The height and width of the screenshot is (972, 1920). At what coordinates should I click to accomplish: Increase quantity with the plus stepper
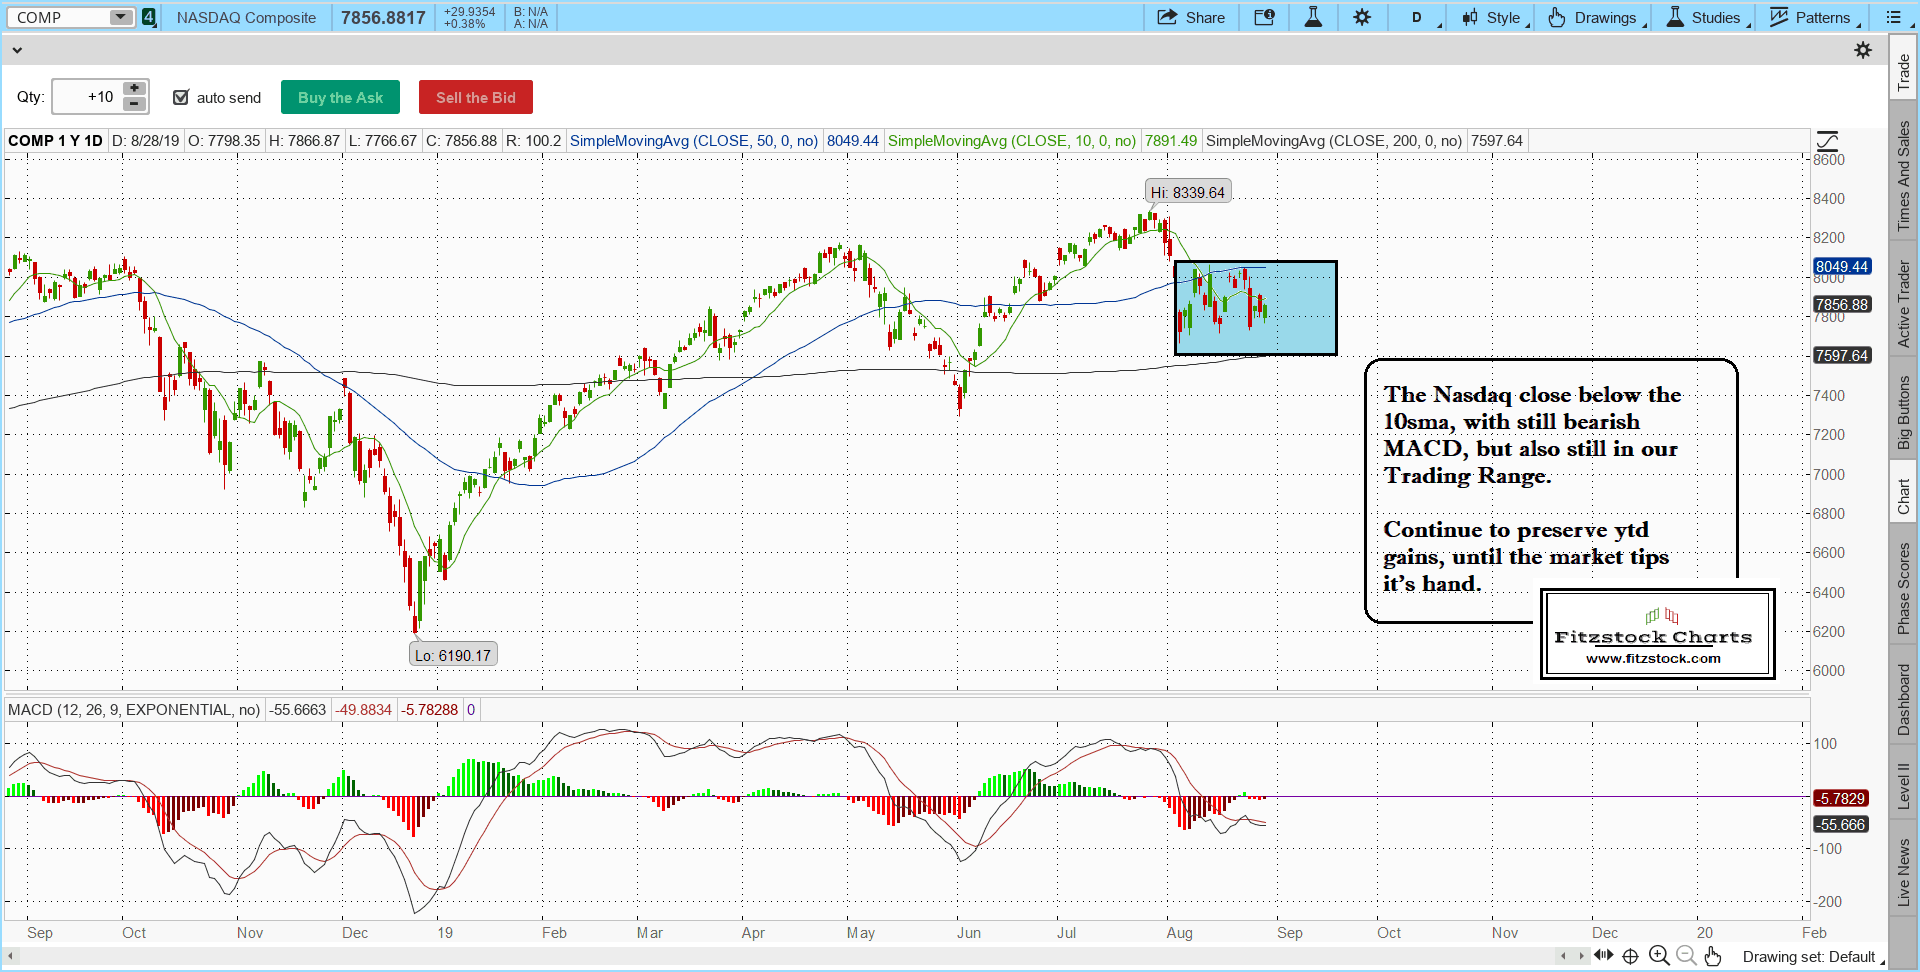(134, 89)
